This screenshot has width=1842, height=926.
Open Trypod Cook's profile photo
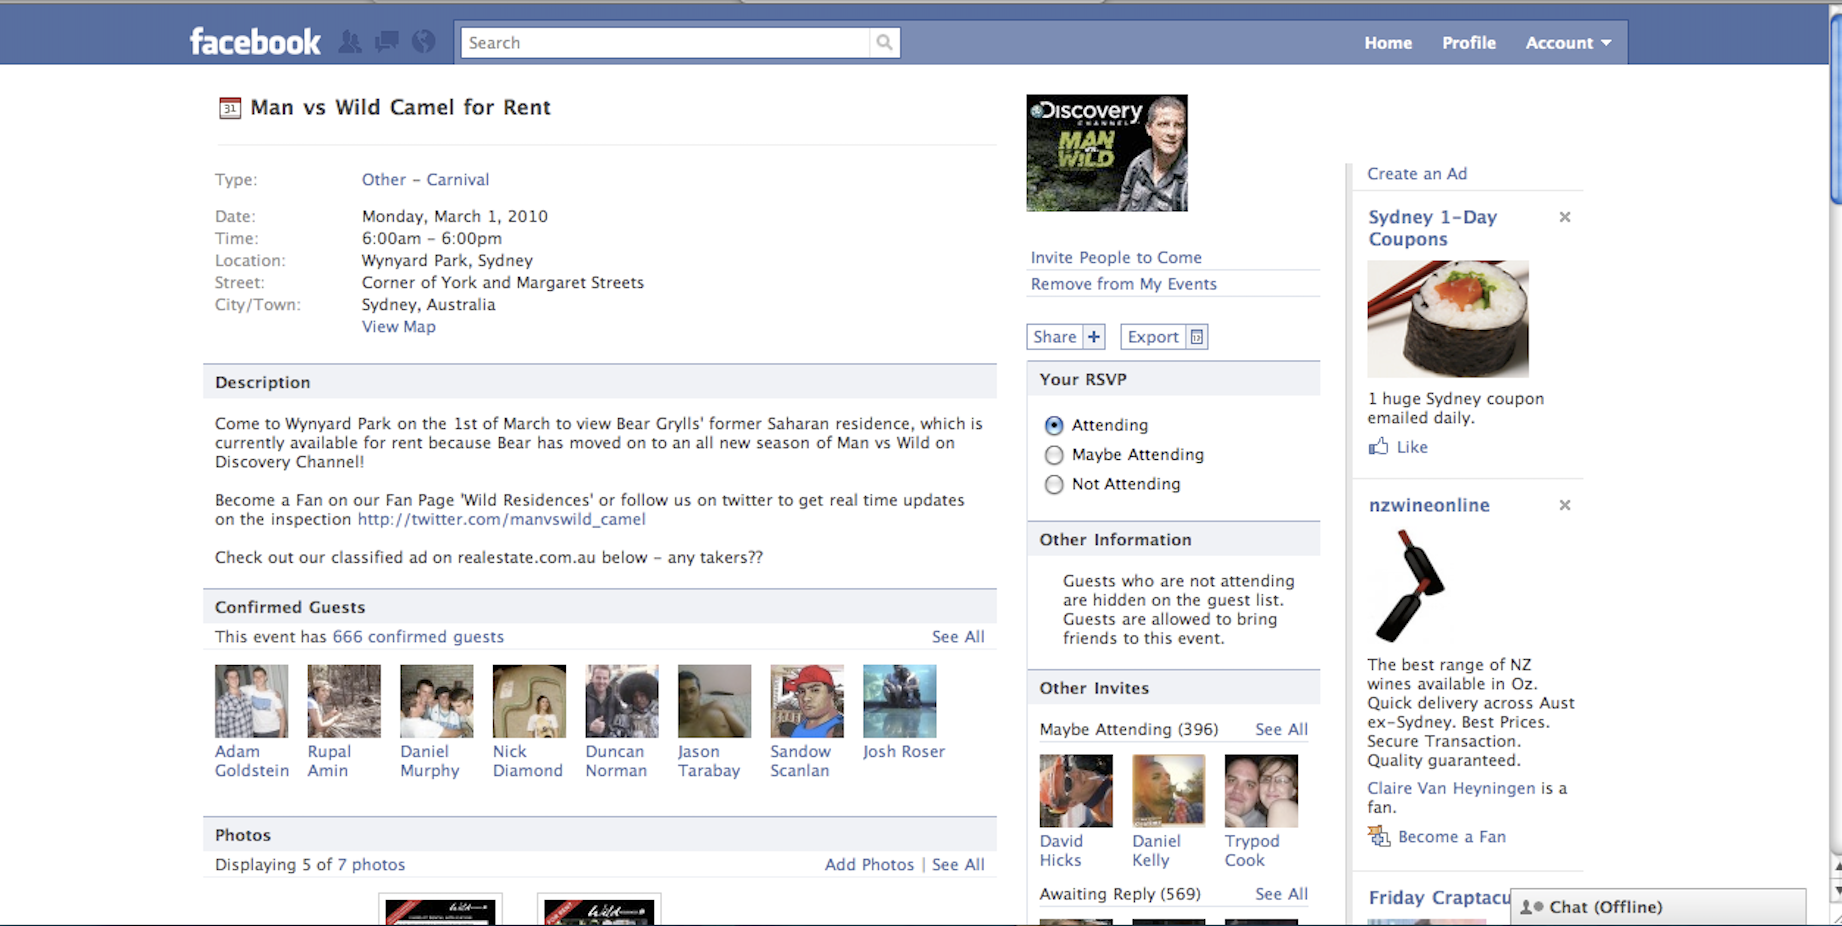tap(1261, 791)
